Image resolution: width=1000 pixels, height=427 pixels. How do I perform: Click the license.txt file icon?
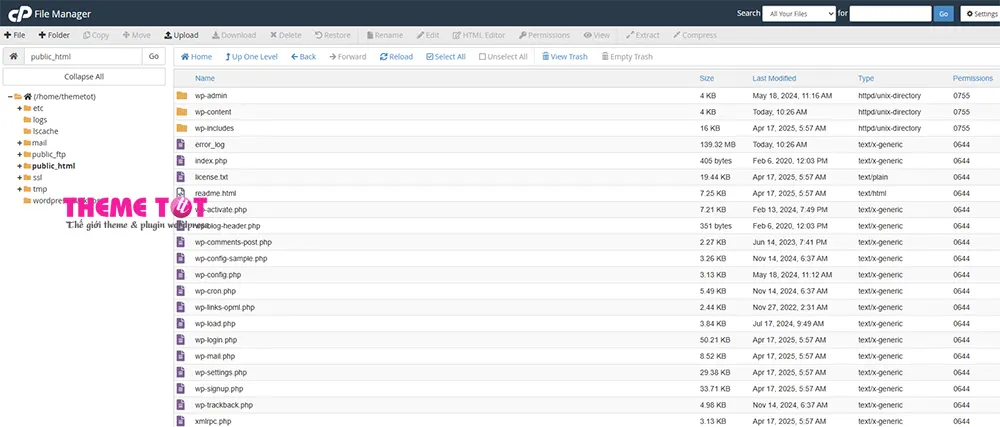coord(181,177)
